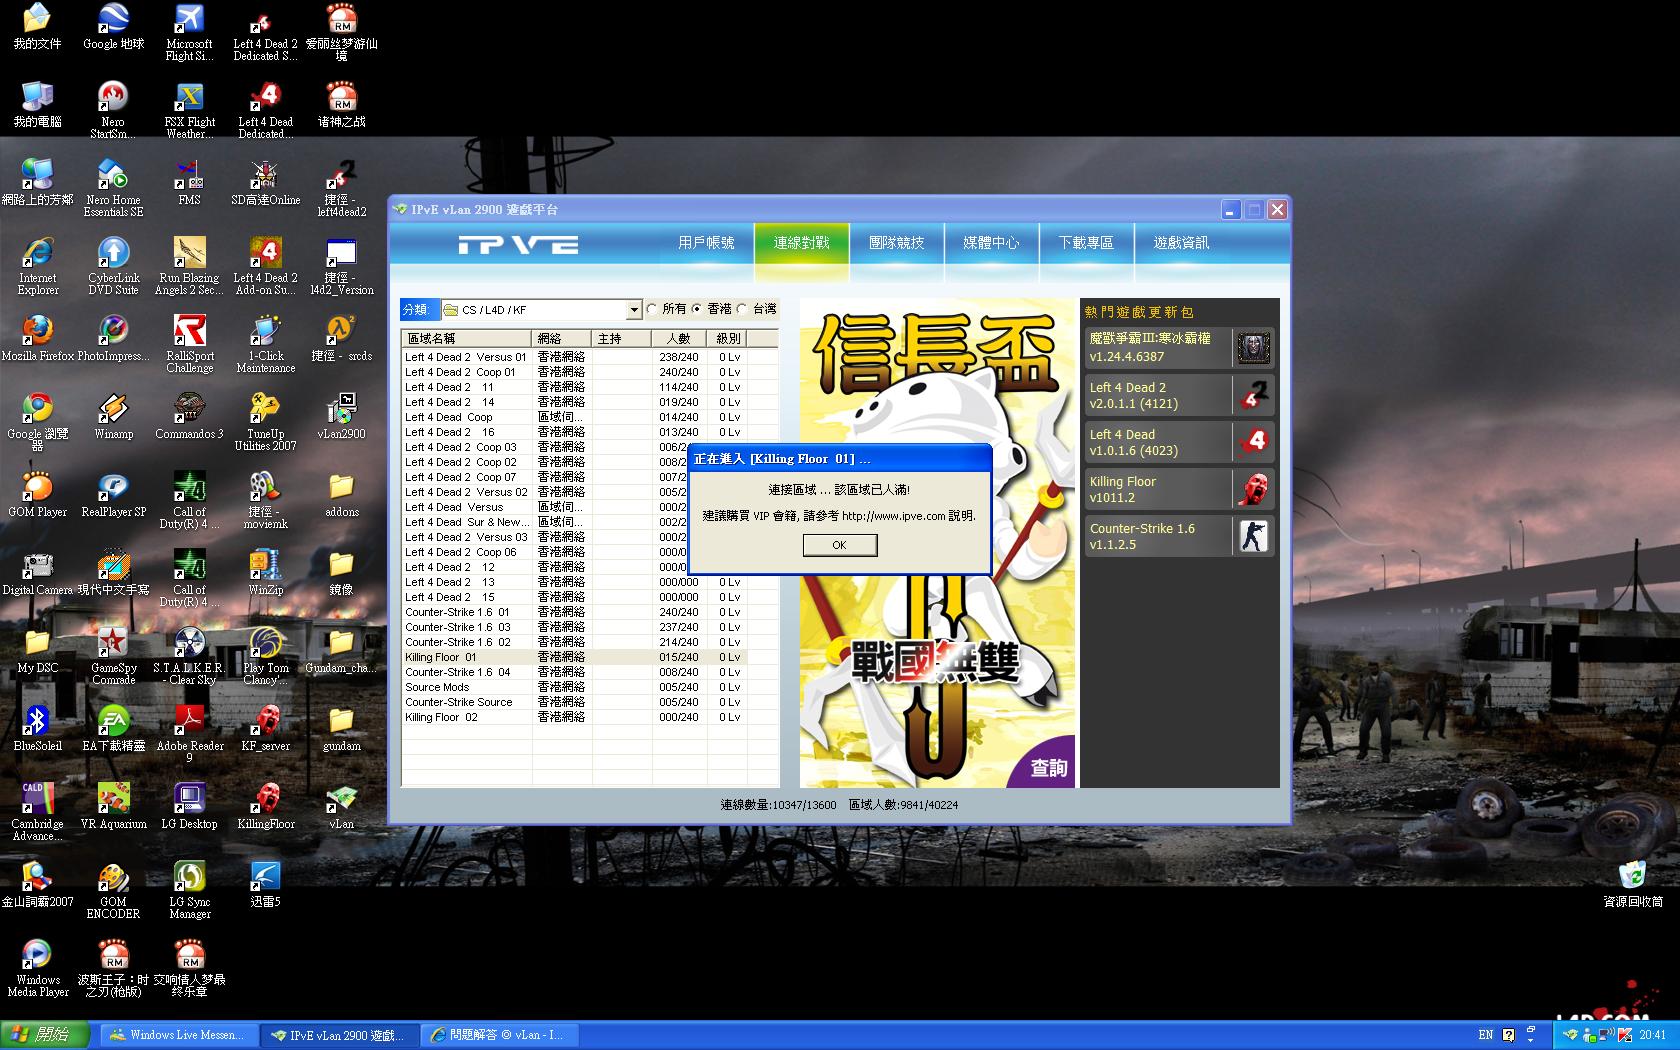Image resolution: width=1680 pixels, height=1050 pixels.
Task: Click the Counter-Strike 1.6 update icon
Action: 1253,536
